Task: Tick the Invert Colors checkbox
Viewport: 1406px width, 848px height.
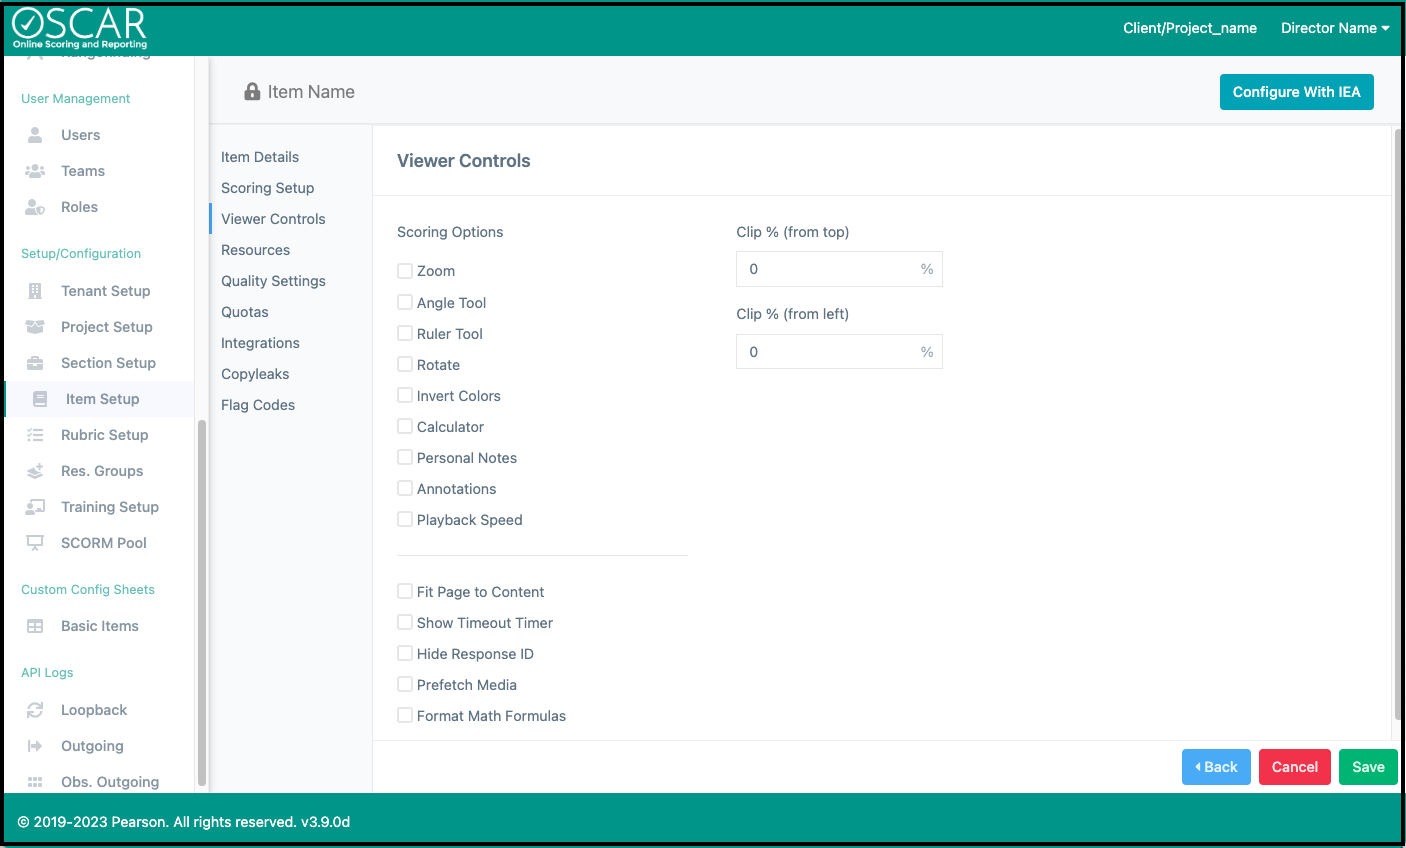Action: tap(405, 396)
